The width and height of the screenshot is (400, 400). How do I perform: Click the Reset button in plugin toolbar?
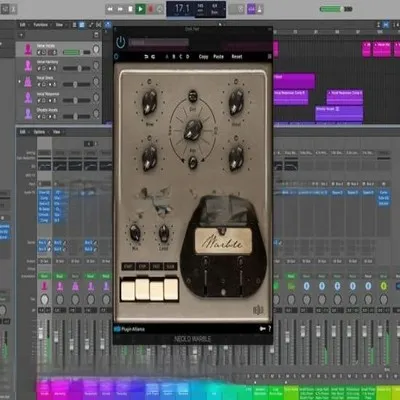tap(237, 57)
